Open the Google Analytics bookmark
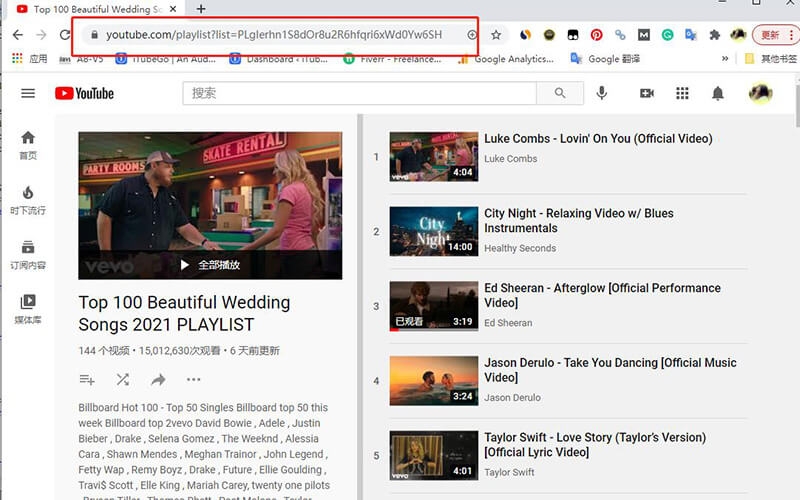800x500 pixels. (x=506, y=59)
